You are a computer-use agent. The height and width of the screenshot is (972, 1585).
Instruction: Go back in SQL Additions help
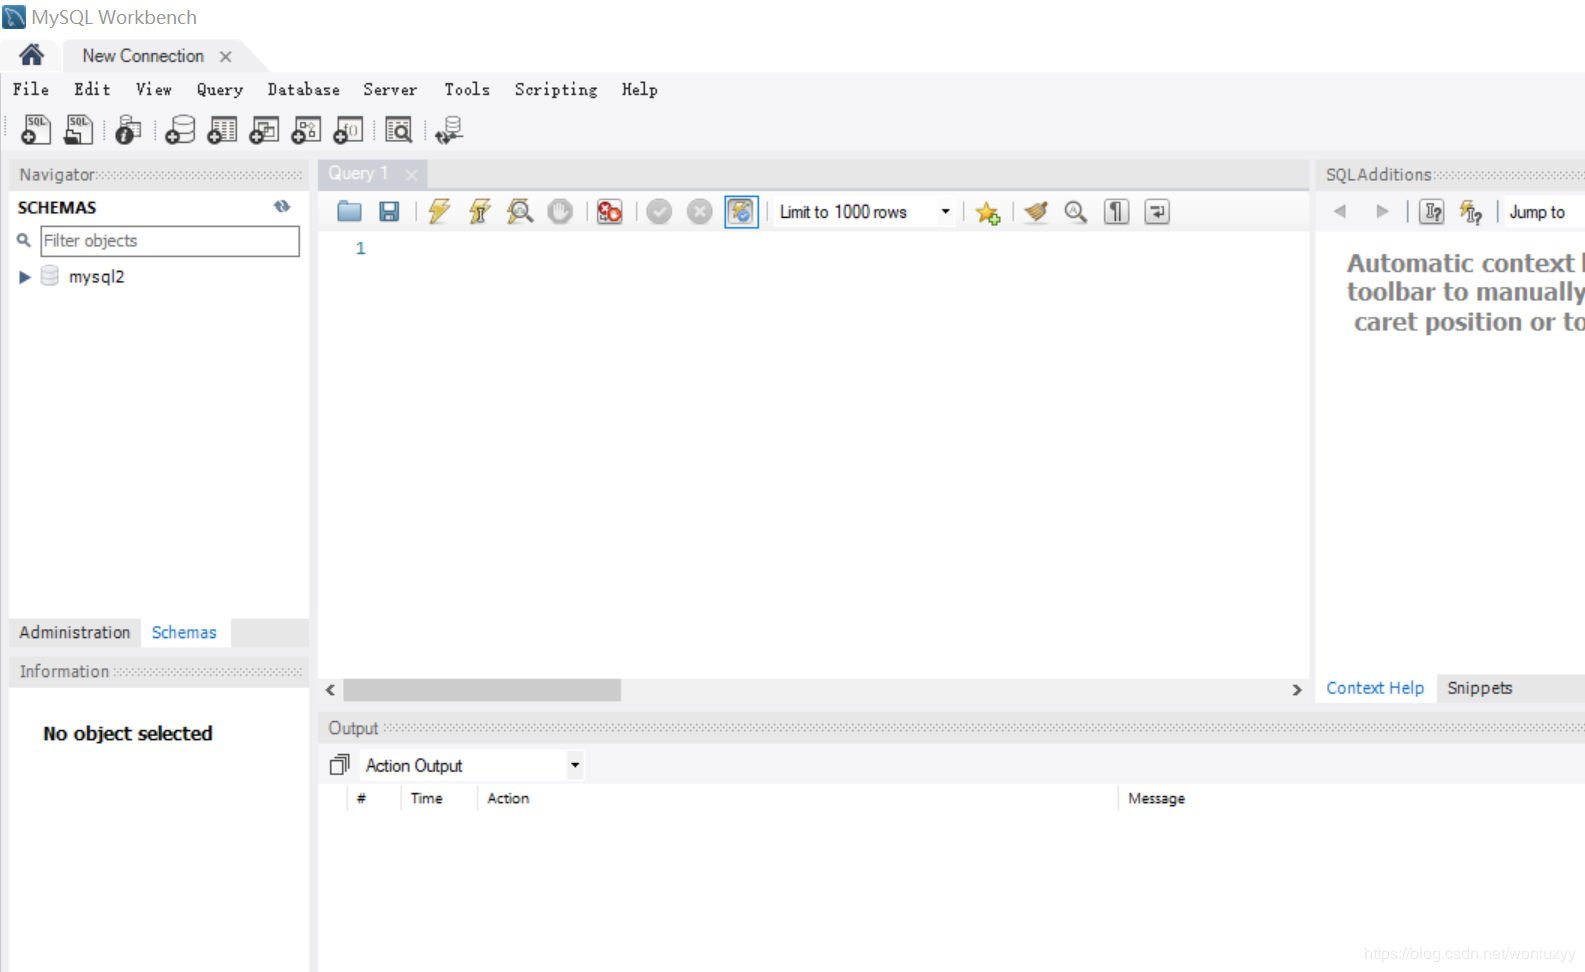point(1340,211)
